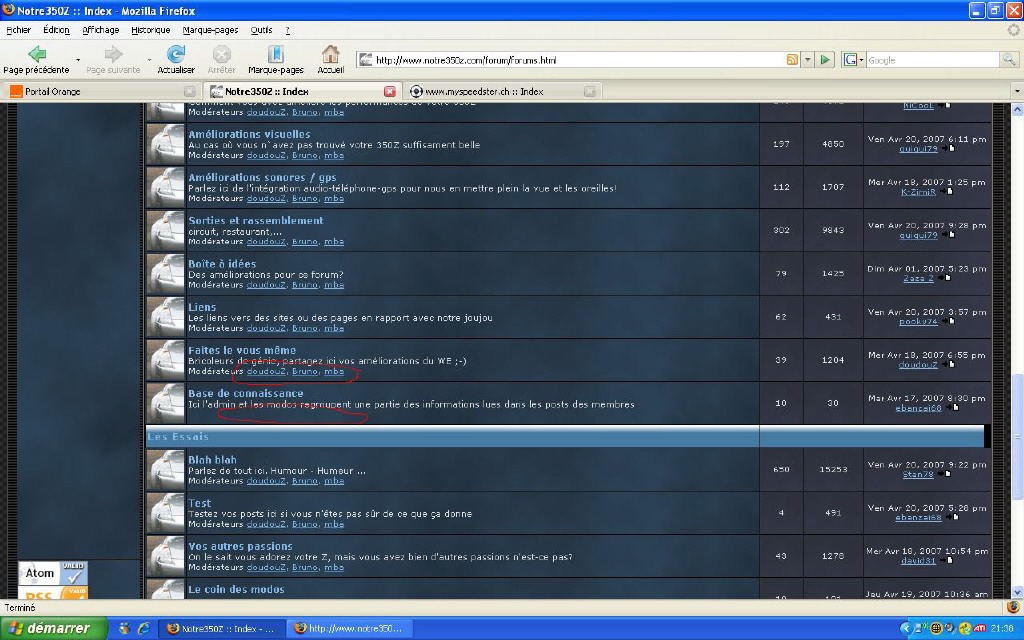Screen dimensions: 1024x640
Task: Reload the page with Actualiser
Action: point(176,55)
